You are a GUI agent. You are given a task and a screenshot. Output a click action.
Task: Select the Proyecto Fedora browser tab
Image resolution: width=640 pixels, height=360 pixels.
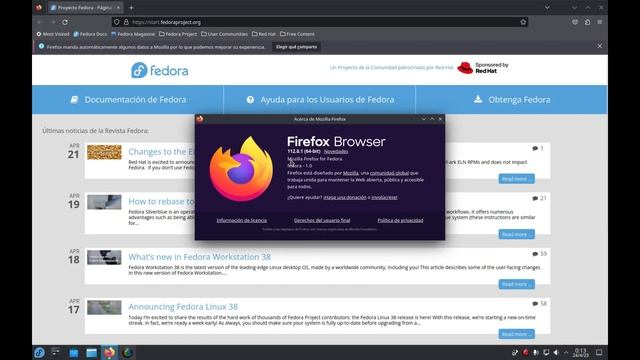pyautogui.click(x=85, y=7)
